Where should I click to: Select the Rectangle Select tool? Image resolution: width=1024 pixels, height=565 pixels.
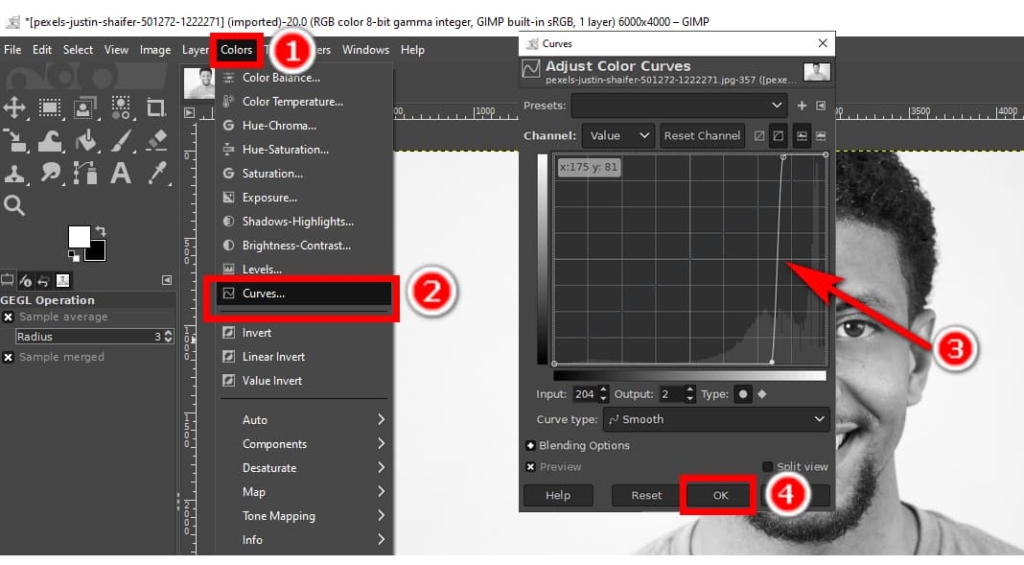(50, 107)
